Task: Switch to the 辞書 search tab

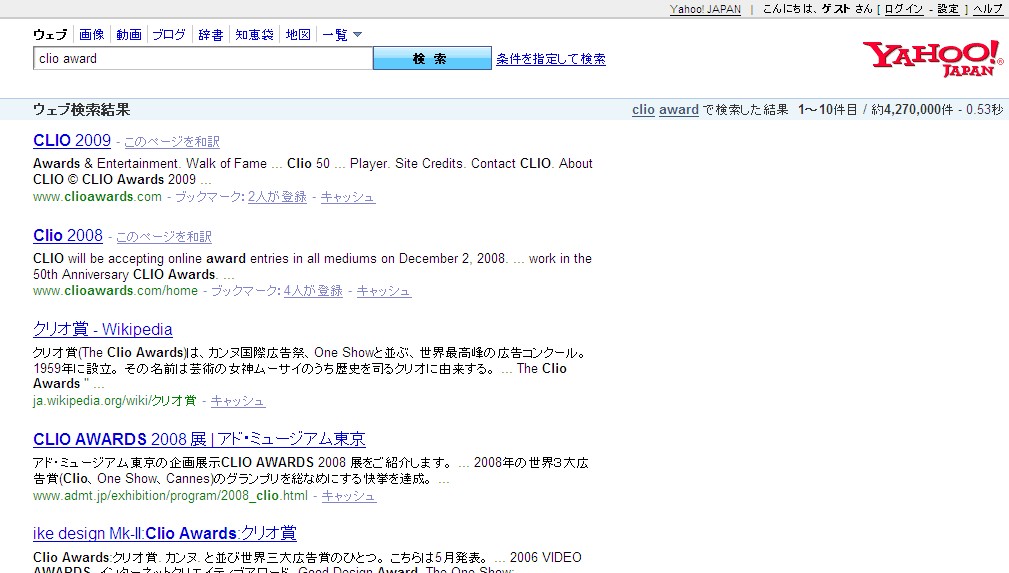Action: pyautogui.click(x=210, y=35)
